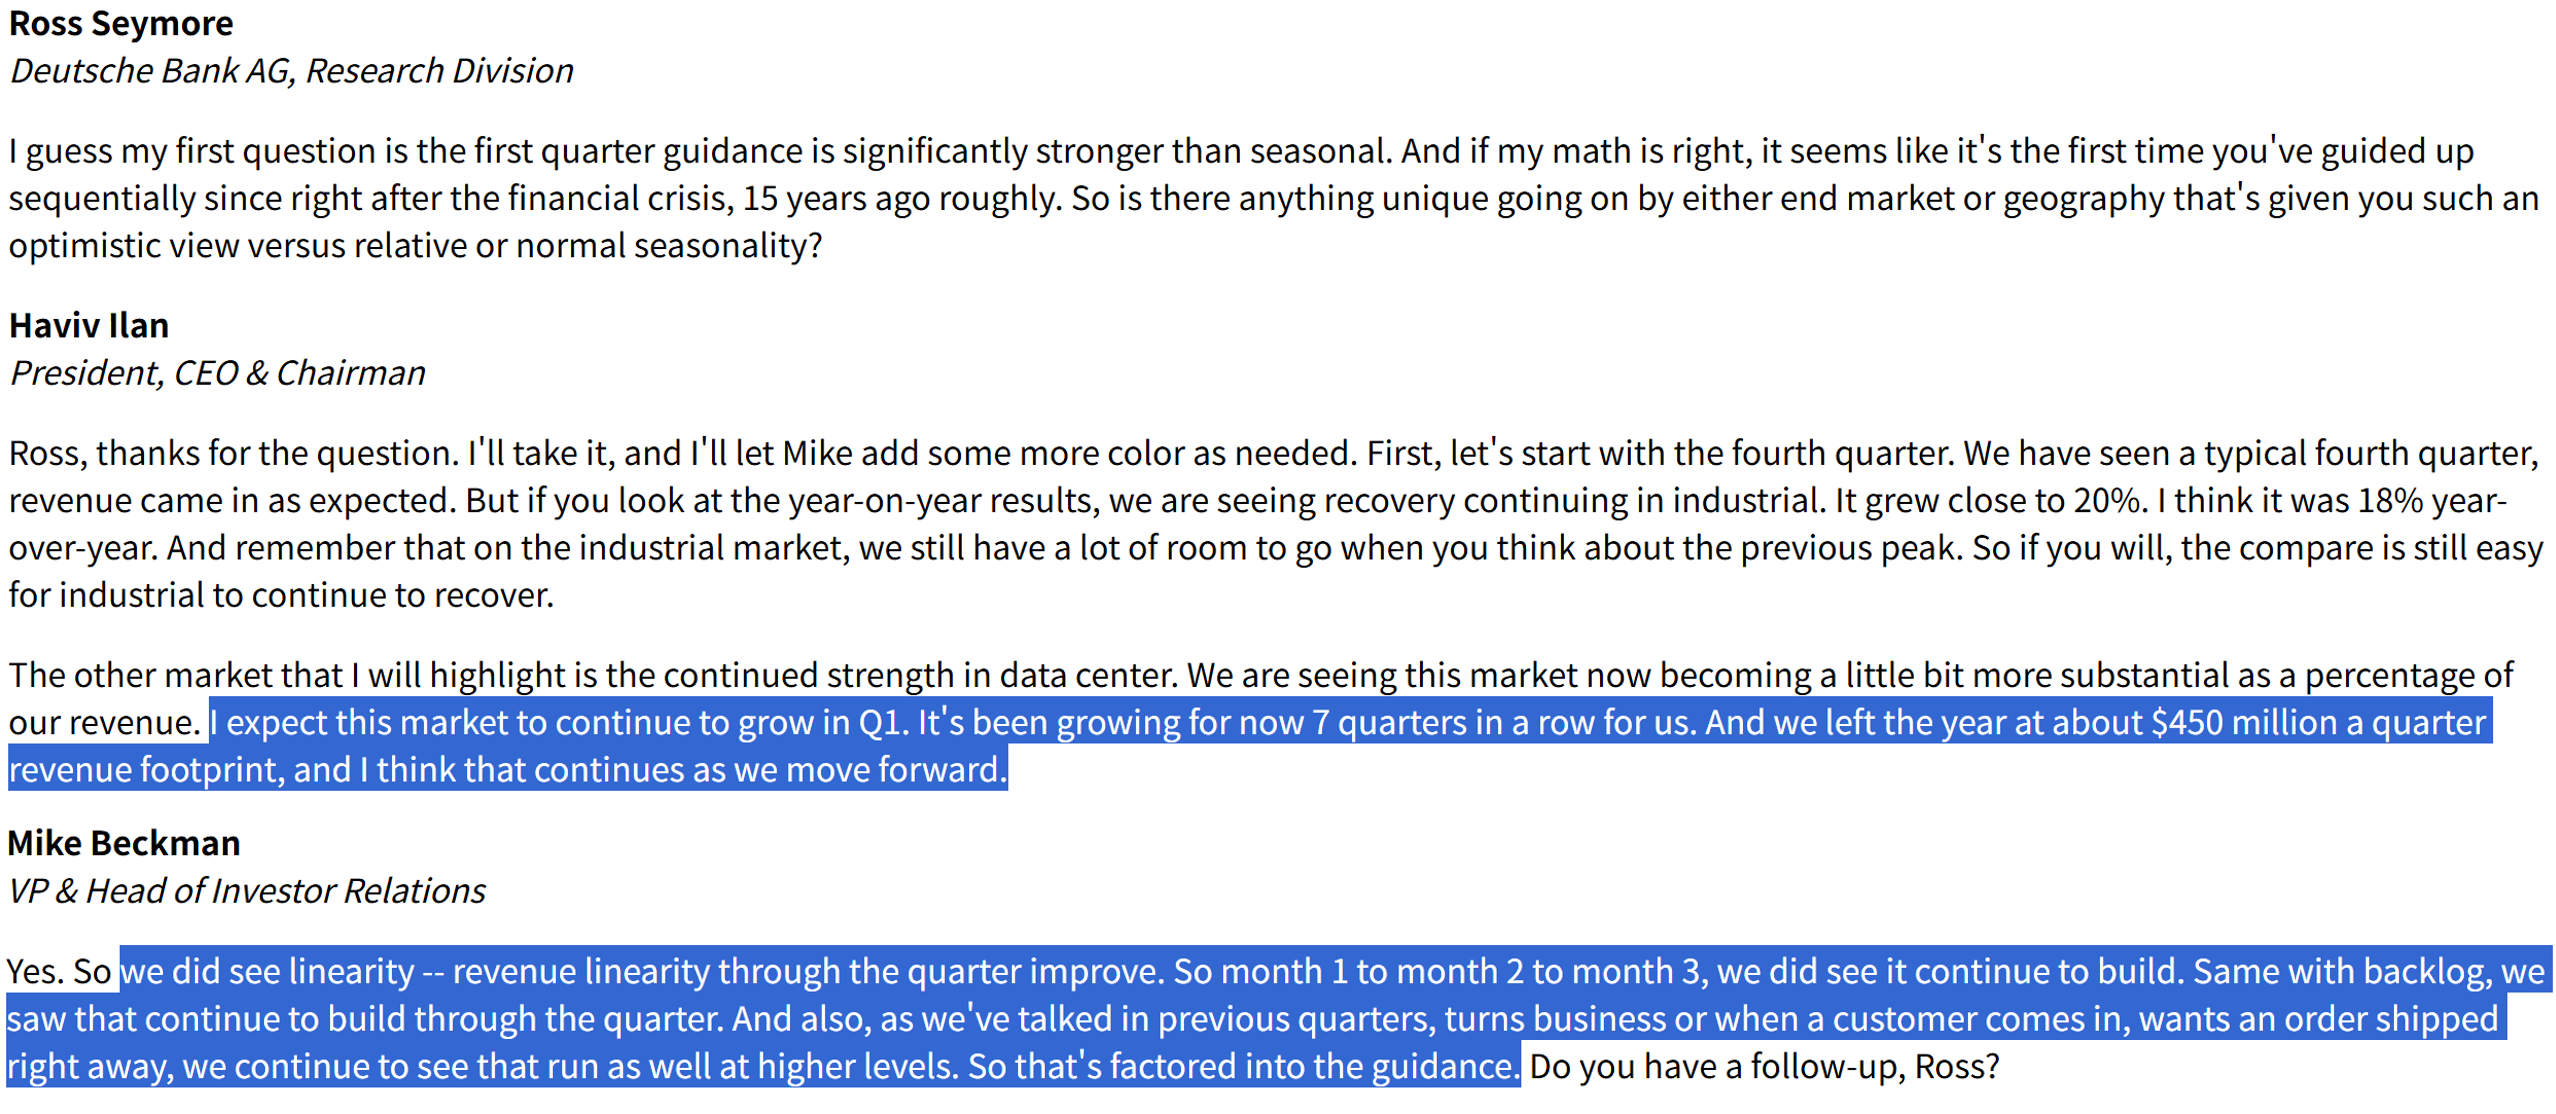Click the highlighted text "So that's factored into the guidance"
Image resolution: width=2556 pixels, height=1114 pixels.
(x=1242, y=1066)
